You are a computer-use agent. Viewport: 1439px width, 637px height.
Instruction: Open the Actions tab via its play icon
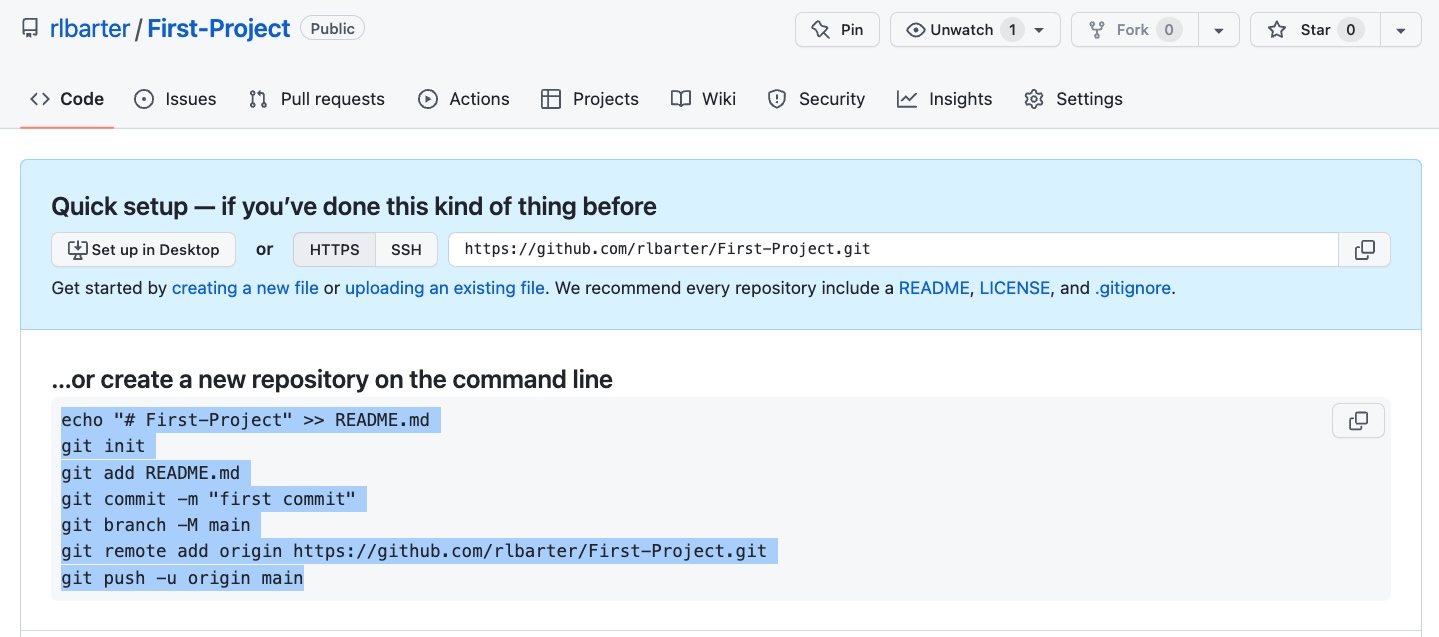point(428,99)
